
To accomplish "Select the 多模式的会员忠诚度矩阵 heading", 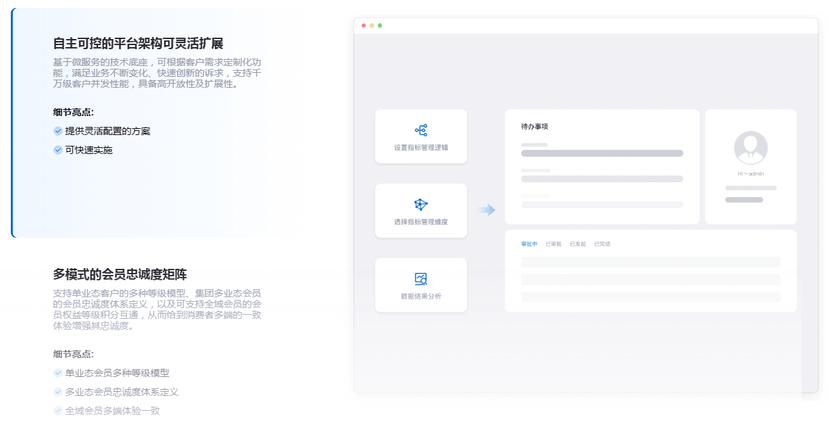I will point(120,274).
